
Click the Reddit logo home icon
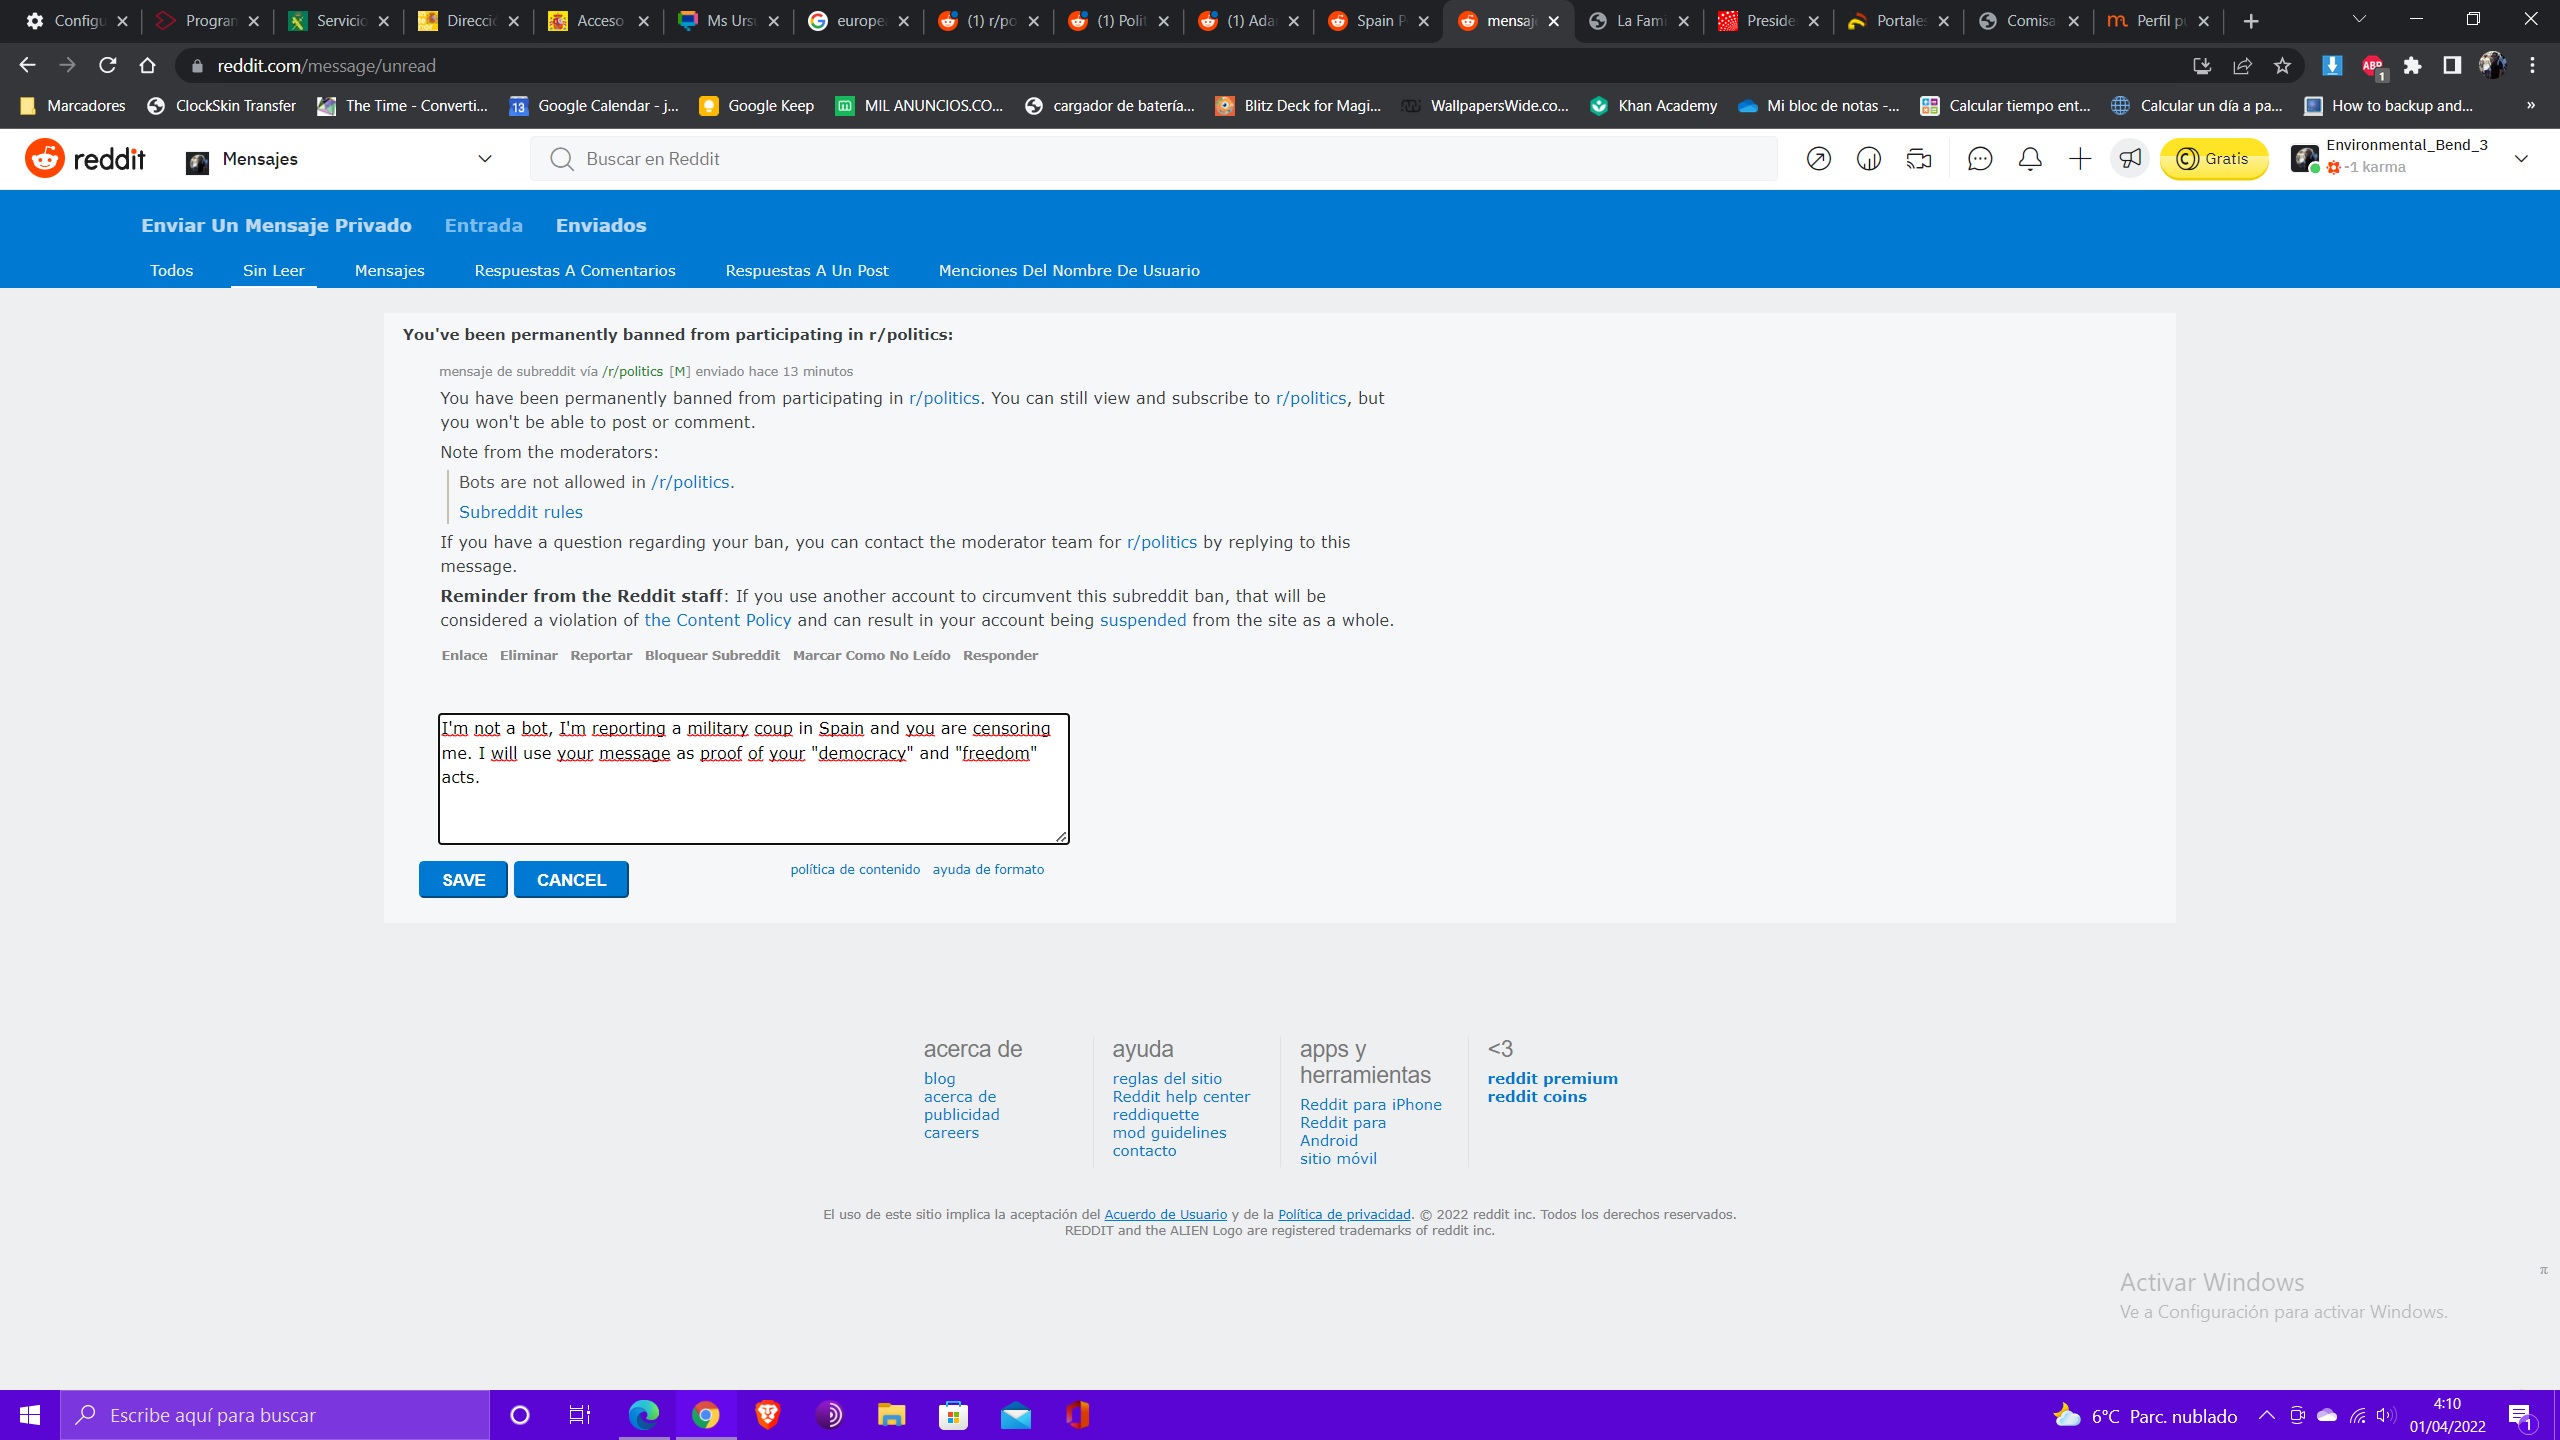[x=45, y=159]
